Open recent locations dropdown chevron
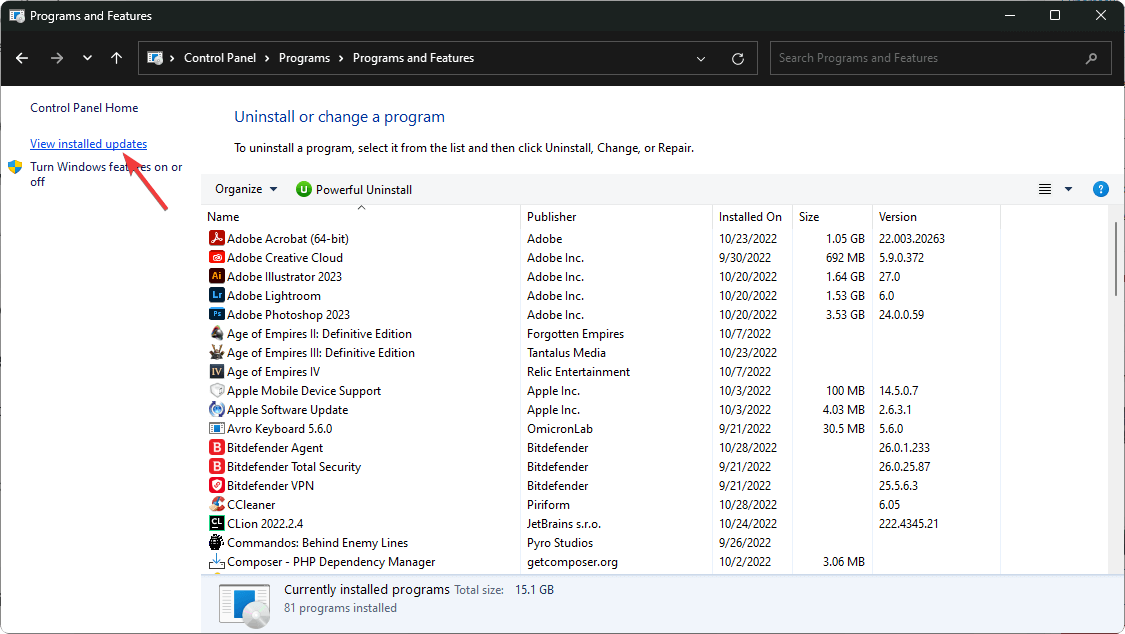 pyautogui.click(x=88, y=58)
